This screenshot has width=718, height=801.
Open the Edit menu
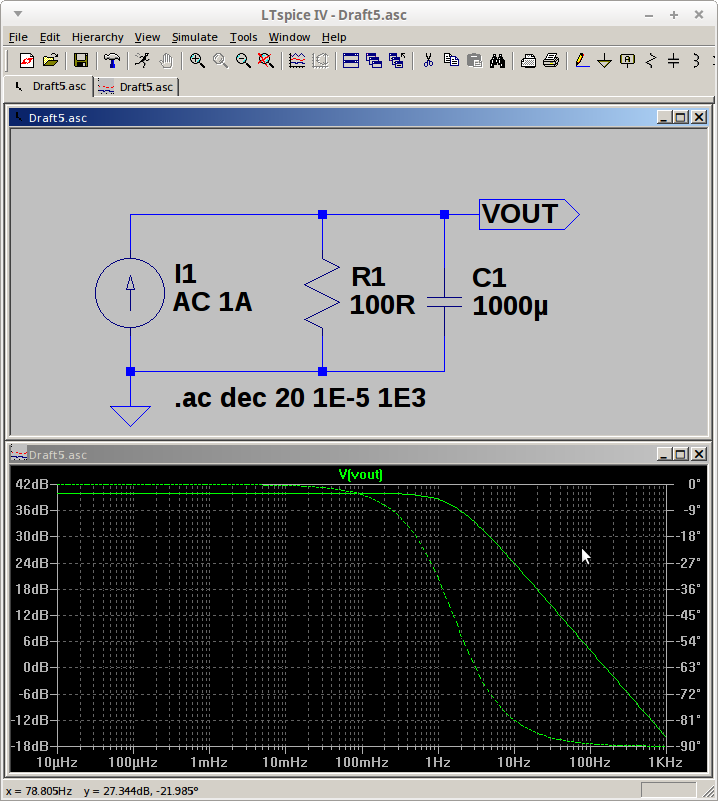click(x=50, y=37)
